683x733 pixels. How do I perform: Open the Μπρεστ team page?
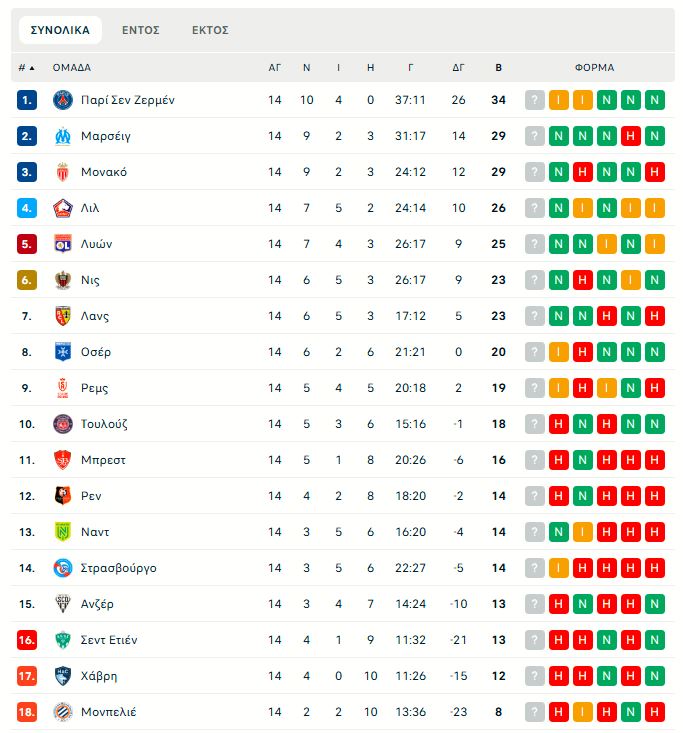click(103, 460)
